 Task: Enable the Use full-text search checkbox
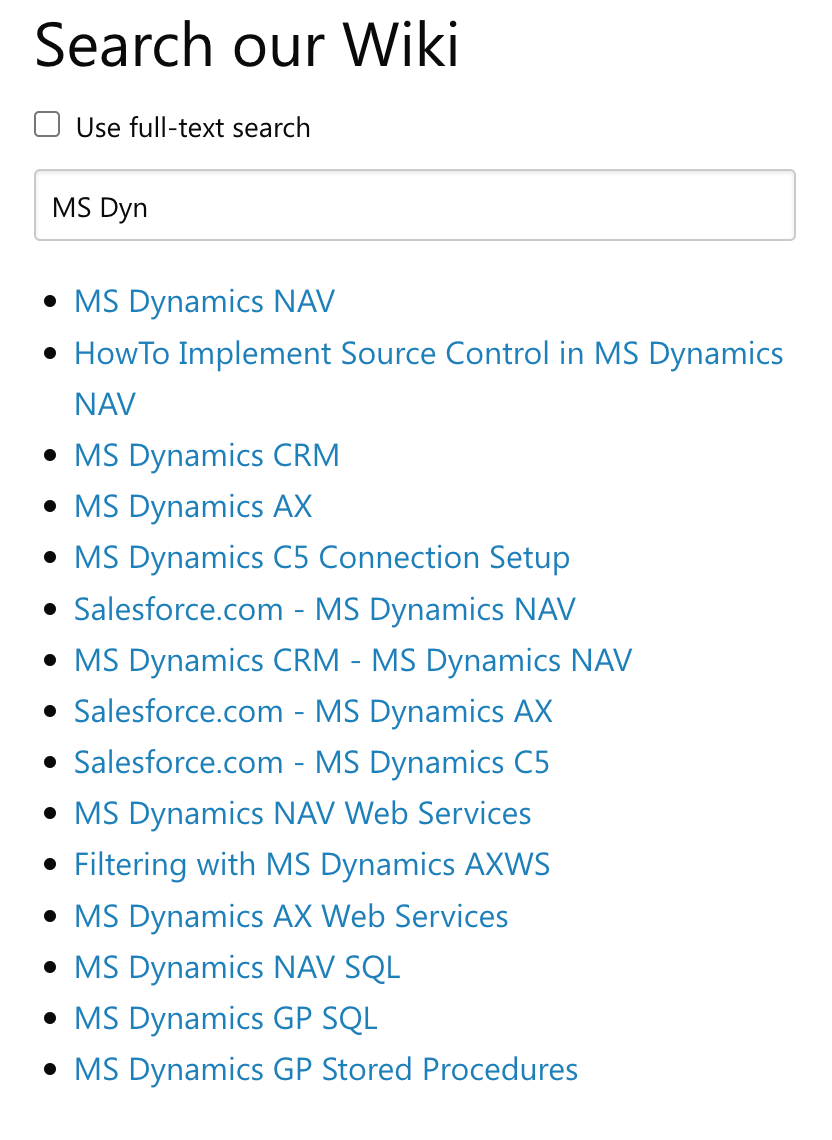(47, 124)
